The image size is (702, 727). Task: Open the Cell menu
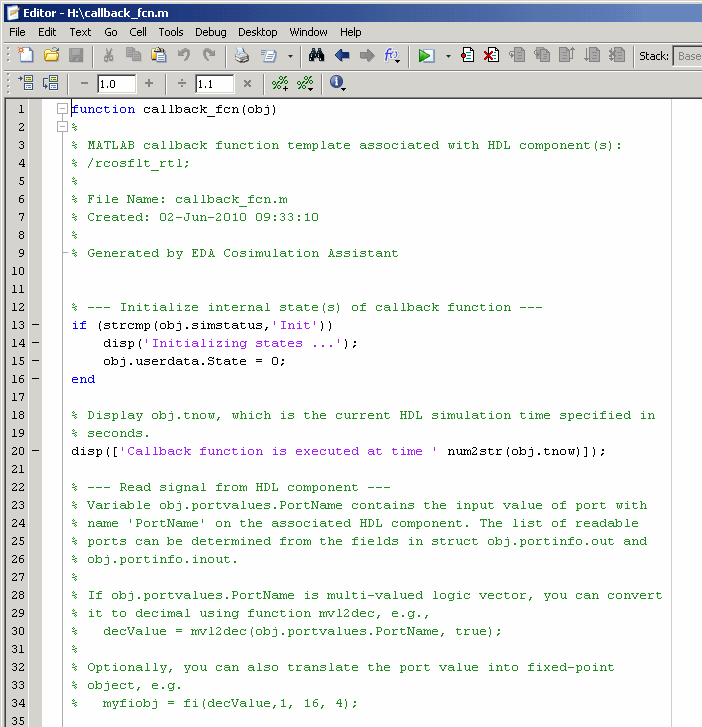(x=138, y=32)
